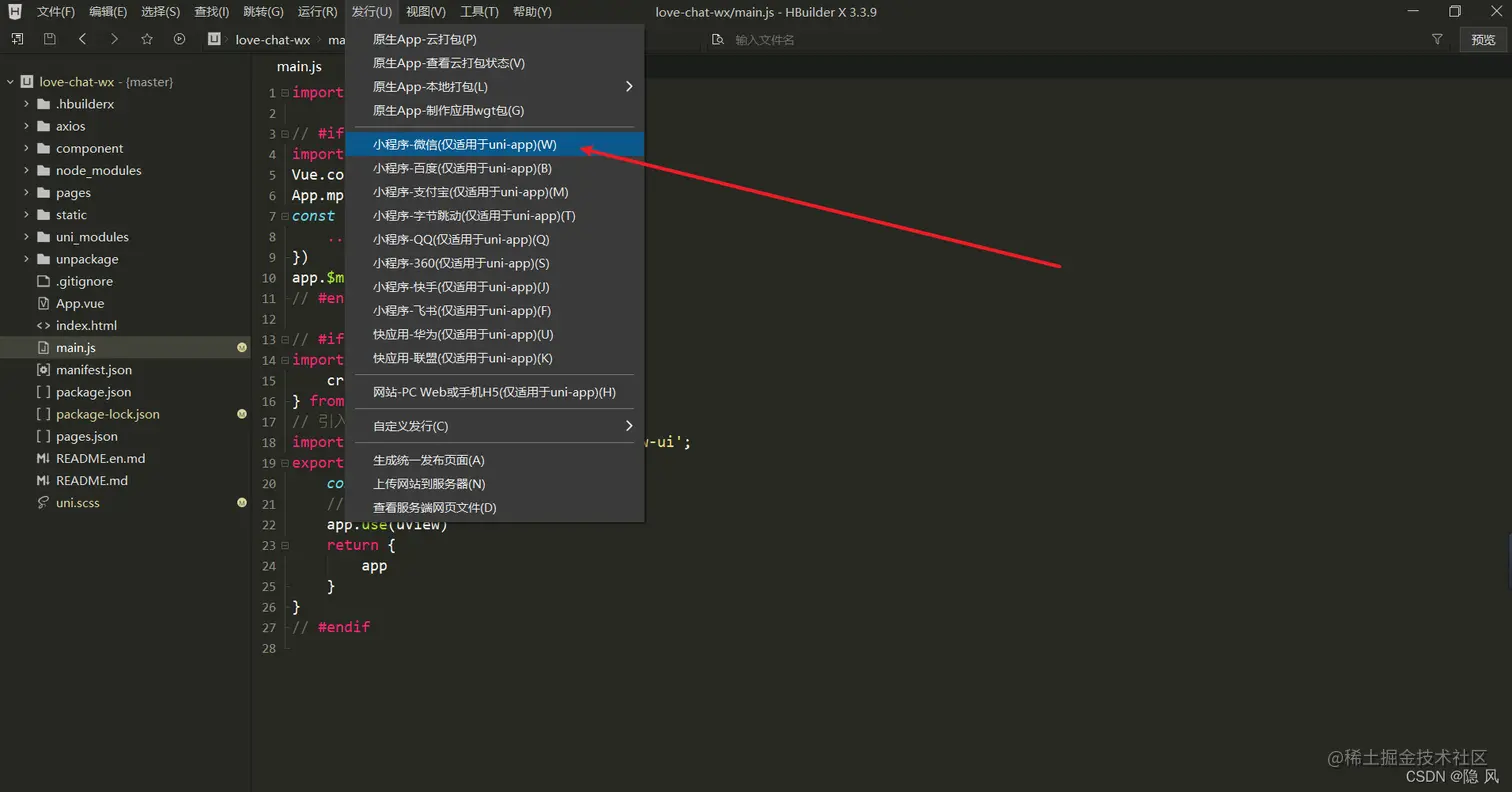Open submenu arrow for 原生App-本地打包(L)
The height and width of the screenshot is (792, 1512).
(x=629, y=87)
